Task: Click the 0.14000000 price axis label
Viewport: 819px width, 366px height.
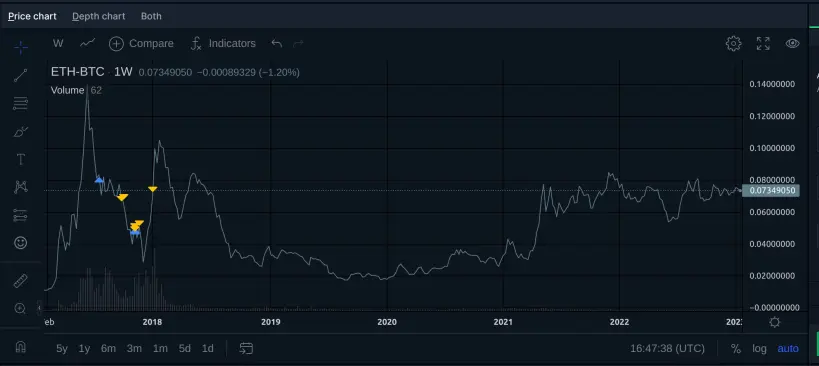Action: tap(772, 84)
